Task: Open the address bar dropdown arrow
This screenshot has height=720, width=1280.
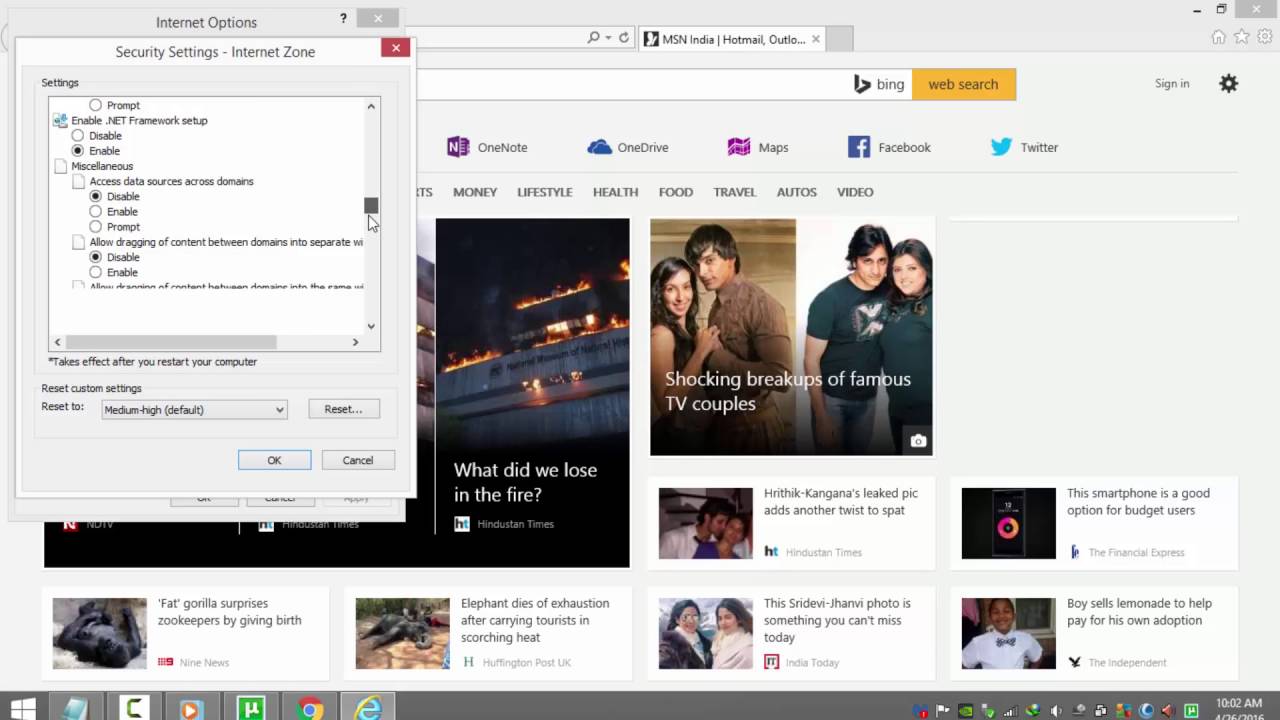Action: click(608, 38)
